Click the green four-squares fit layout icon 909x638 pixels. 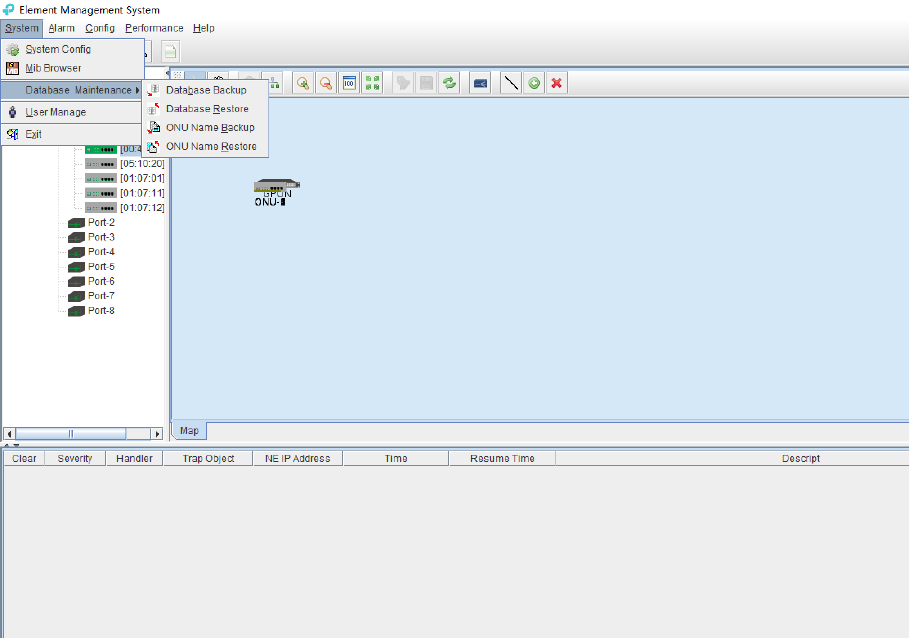click(372, 83)
